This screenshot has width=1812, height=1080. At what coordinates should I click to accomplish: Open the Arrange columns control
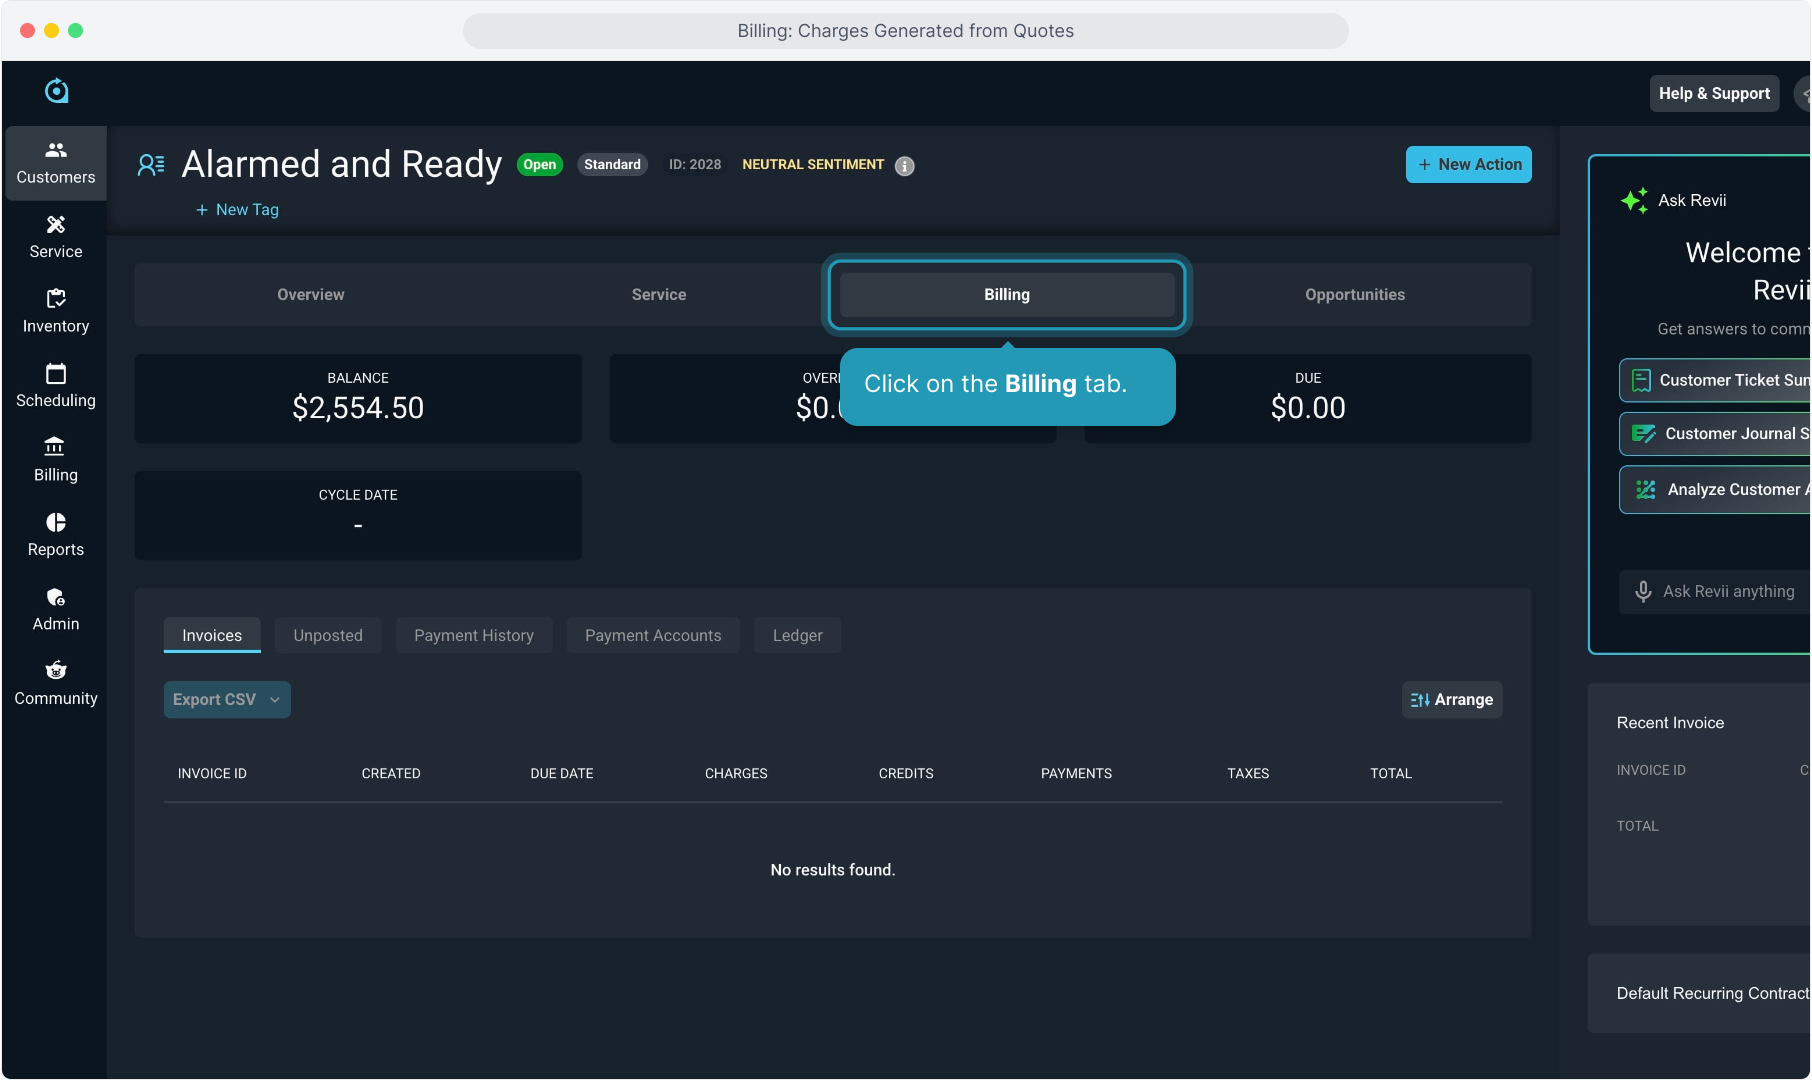(1451, 700)
